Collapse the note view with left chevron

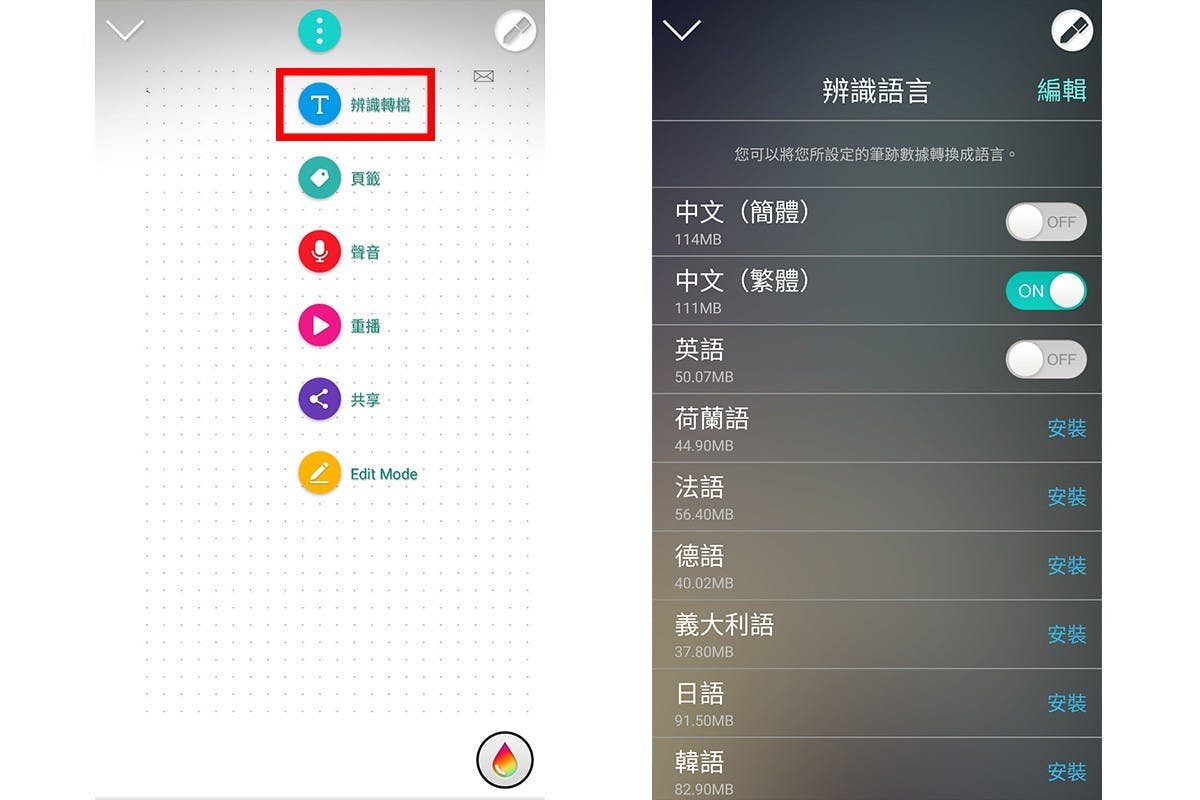(x=125, y=31)
